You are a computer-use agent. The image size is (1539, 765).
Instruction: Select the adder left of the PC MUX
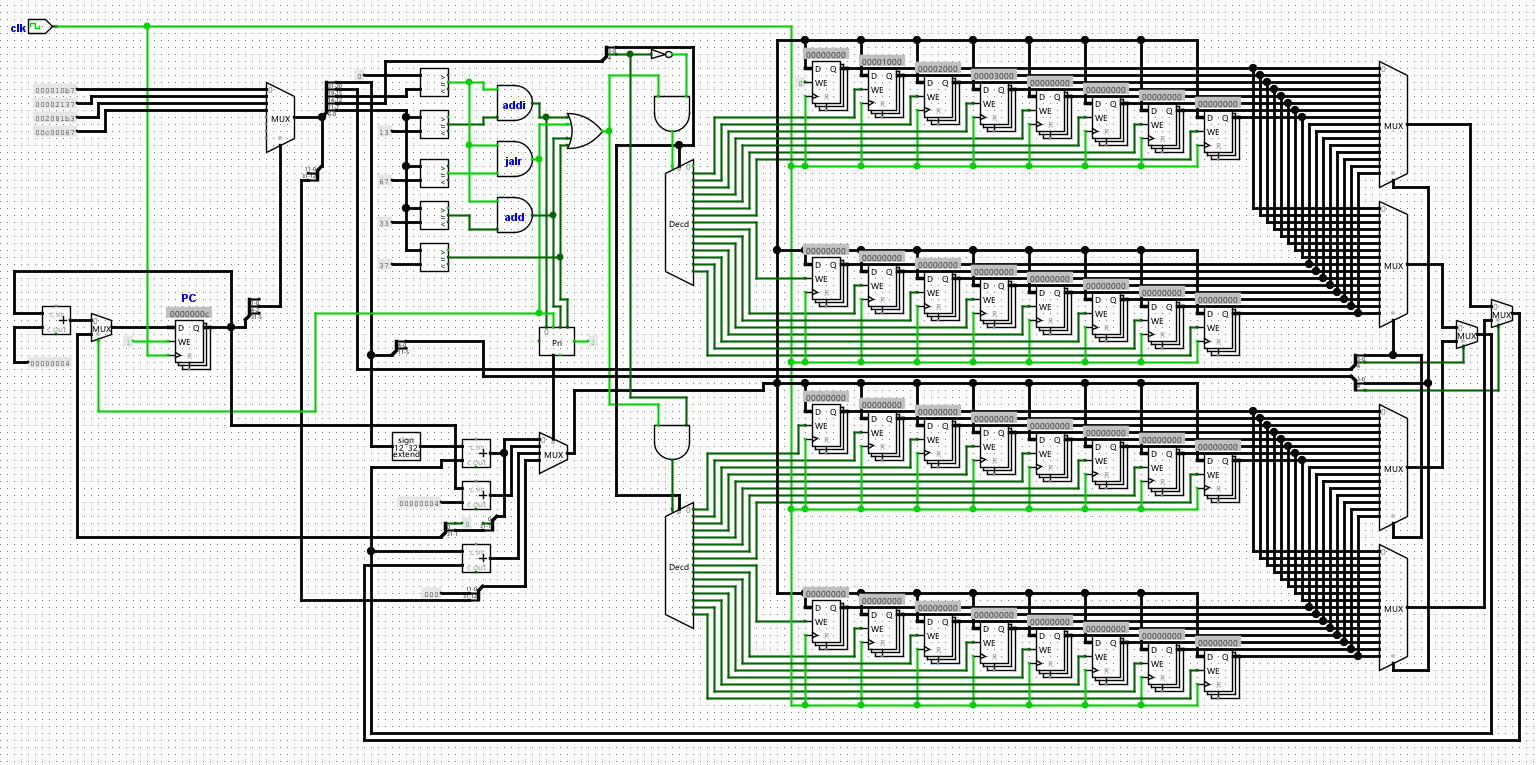click(x=56, y=320)
